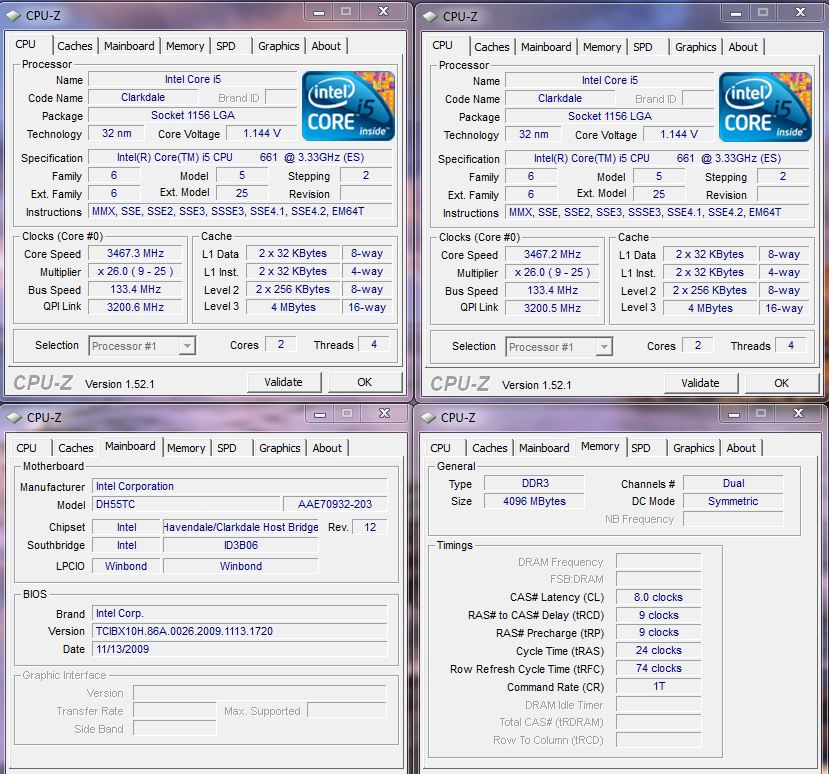
Task: Open Memory tab in top-left window
Action: [185, 46]
